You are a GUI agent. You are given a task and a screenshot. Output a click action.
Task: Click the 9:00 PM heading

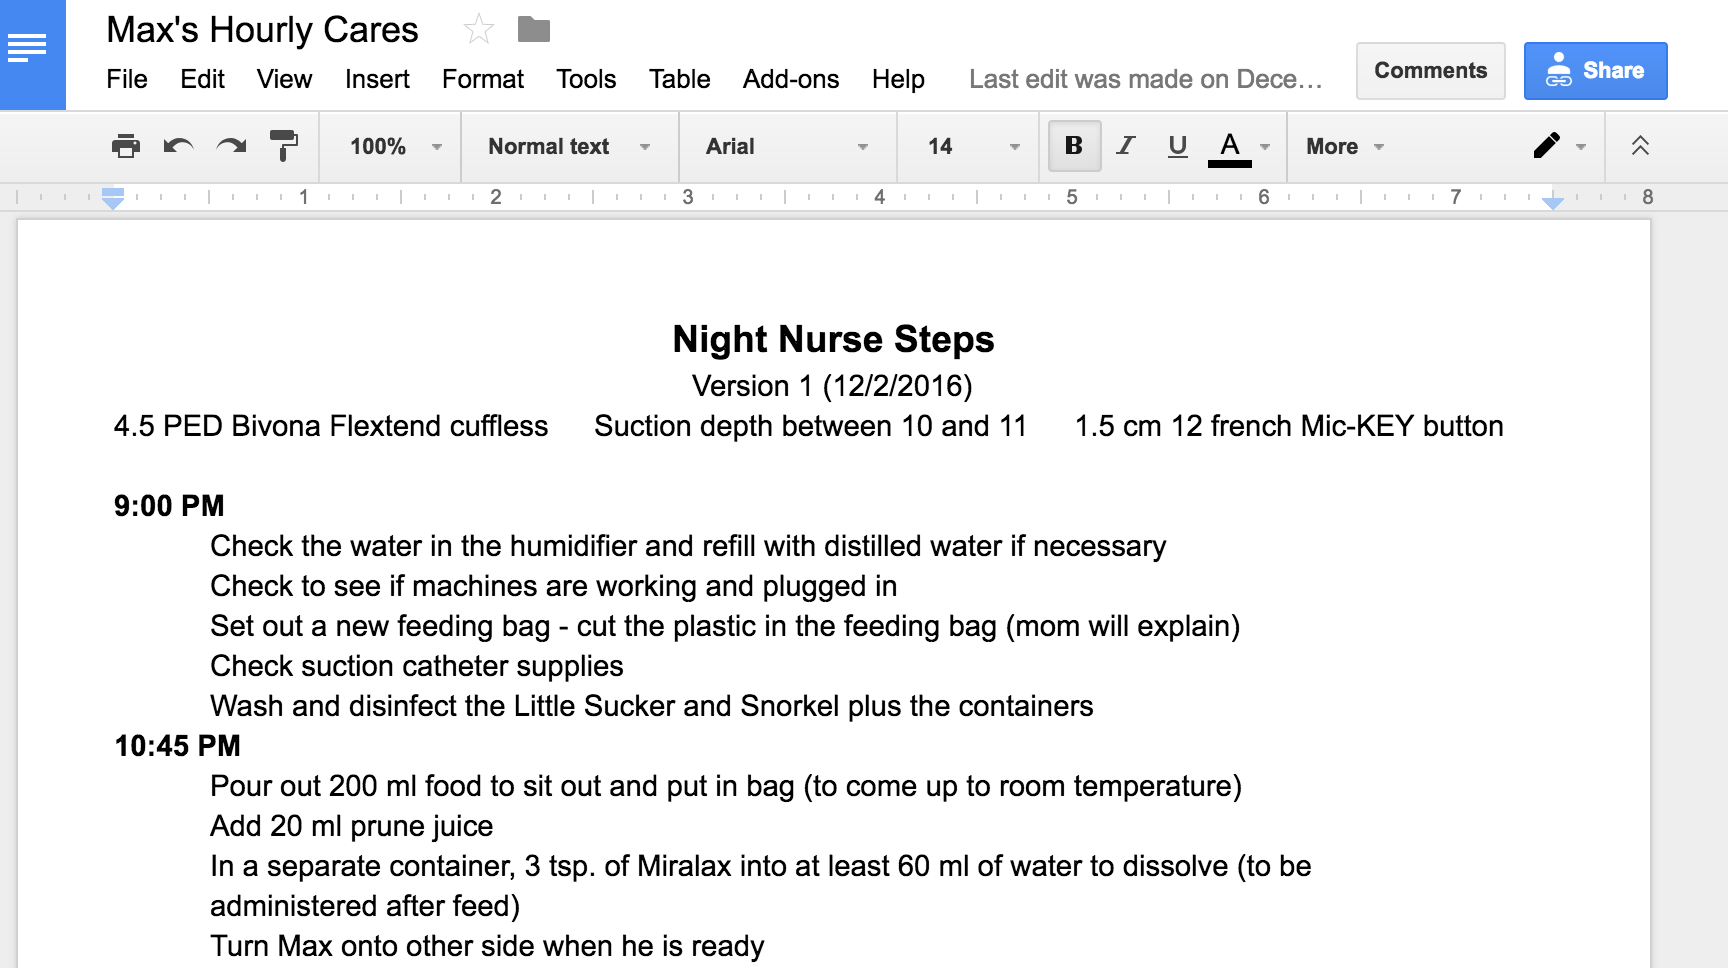pos(169,506)
